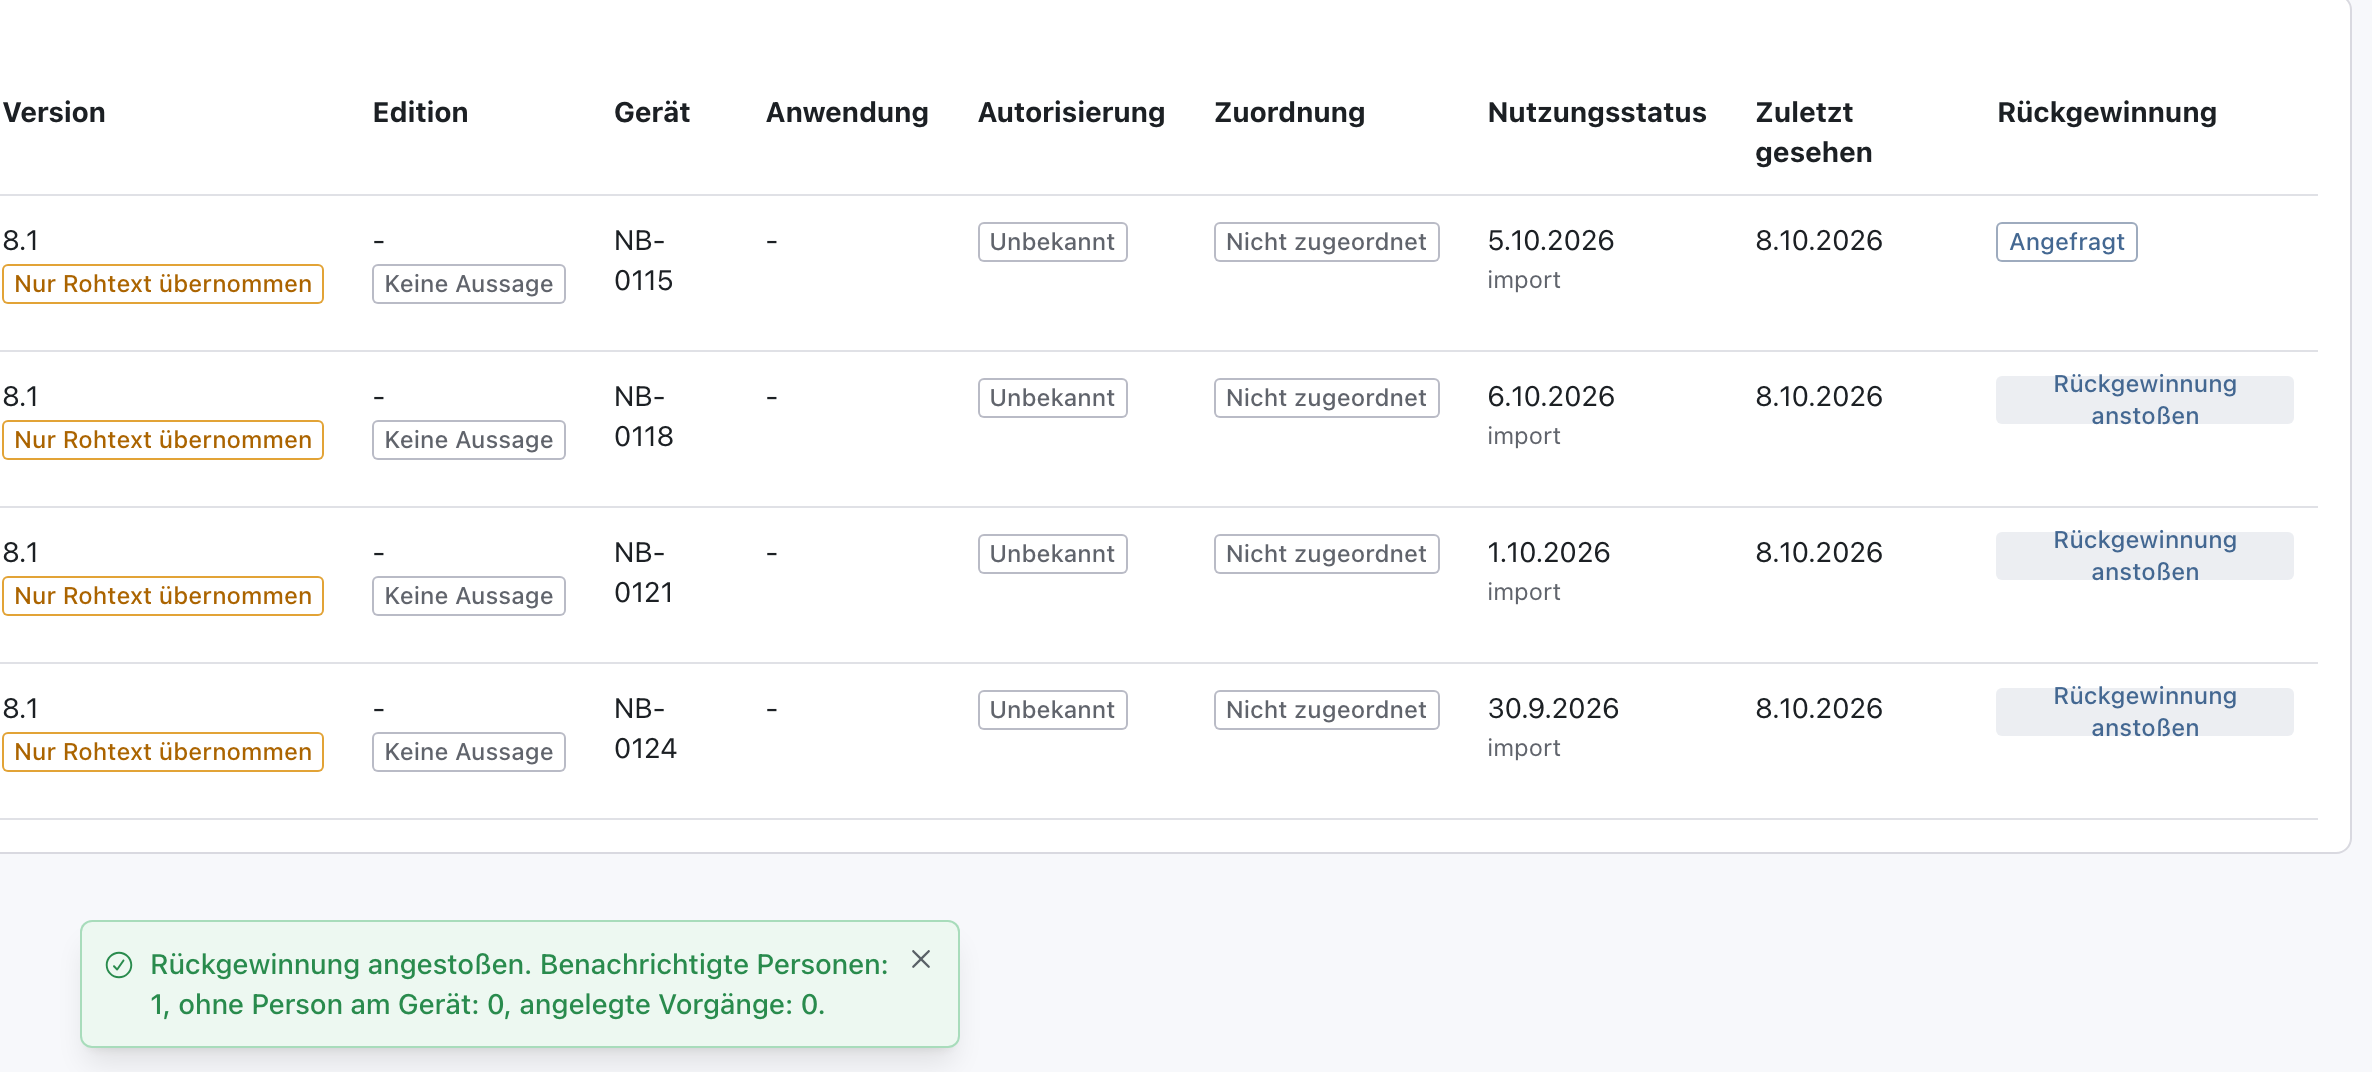Select the usage date 6.10.2026
The width and height of the screenshot is (2372, 1072).
coord(1550,397)
